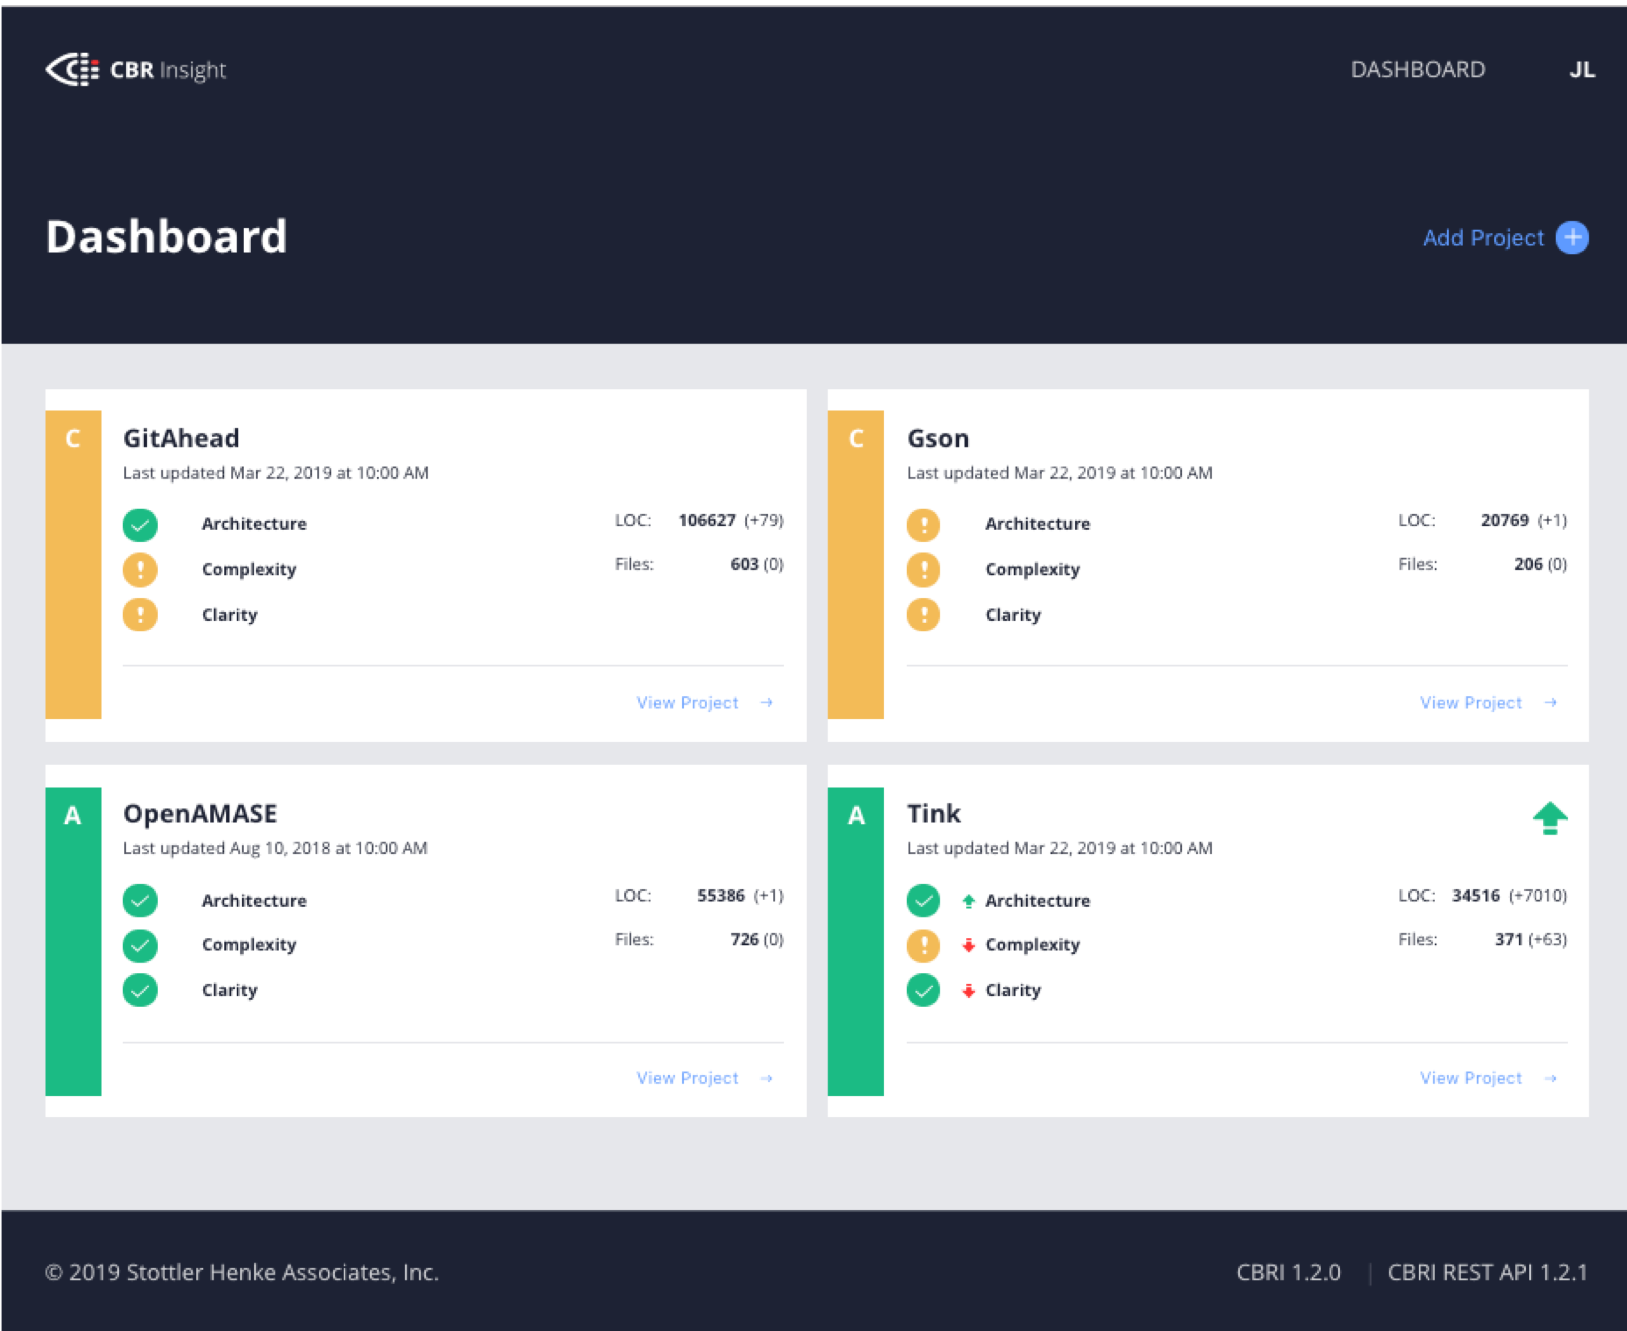Click the View Project arrow for GitAhead
Screen dimensions: 1627x1331
coord(767,702)
